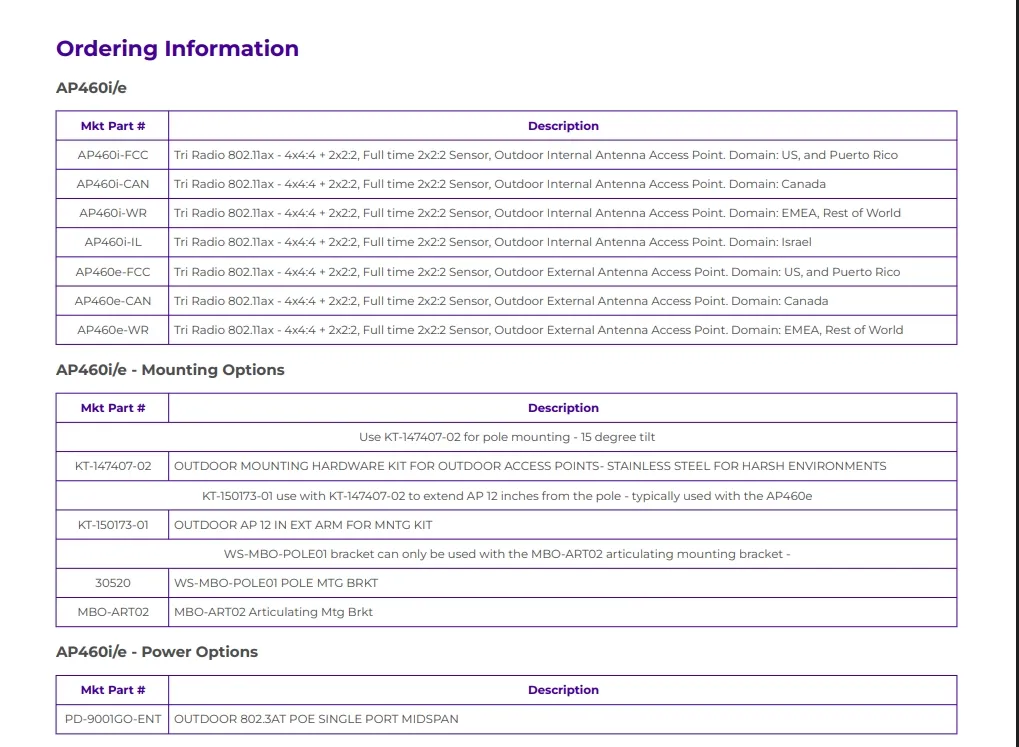The width and height of the screenshot is (1019, 747).
Task: Click the KT-147407-02 part number cell
Action: pos(112,466)
